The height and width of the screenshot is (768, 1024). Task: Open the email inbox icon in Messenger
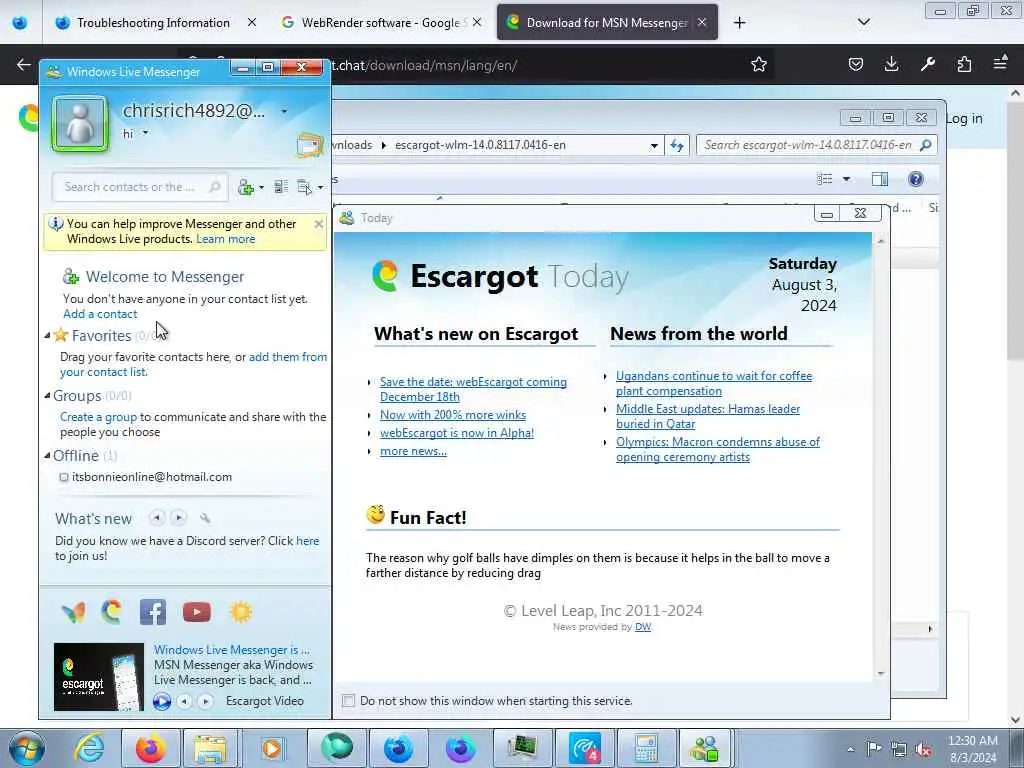(310, 144)
